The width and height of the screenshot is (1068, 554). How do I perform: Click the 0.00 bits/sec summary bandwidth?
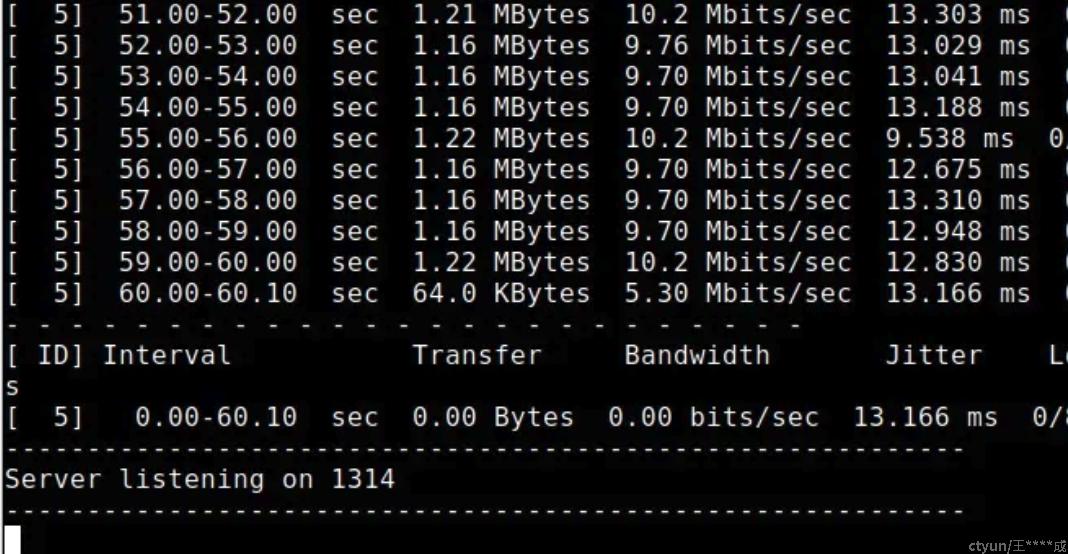(714, 417)
